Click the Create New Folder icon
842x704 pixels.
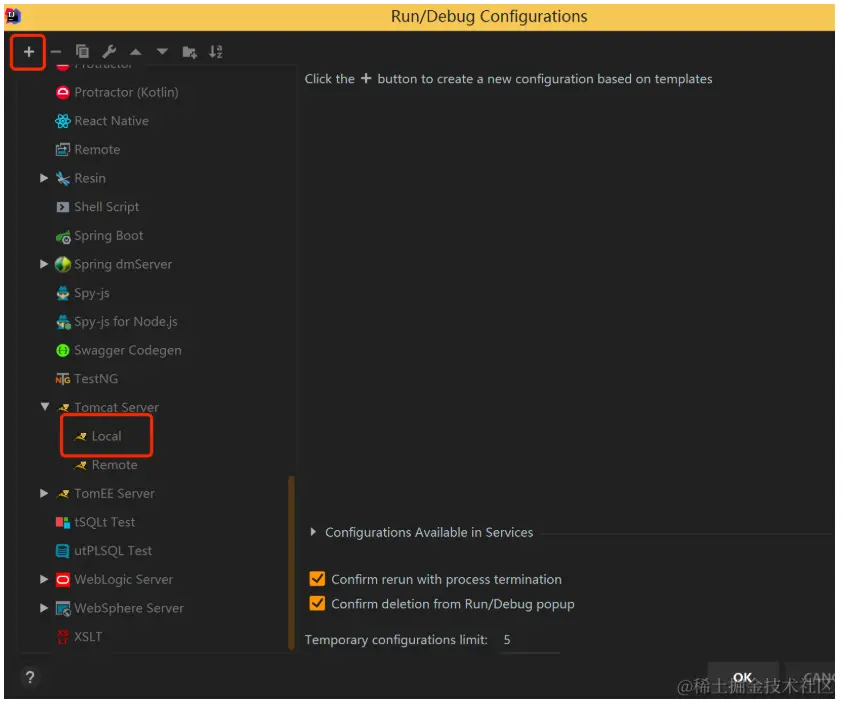click(x=189, y=52)
